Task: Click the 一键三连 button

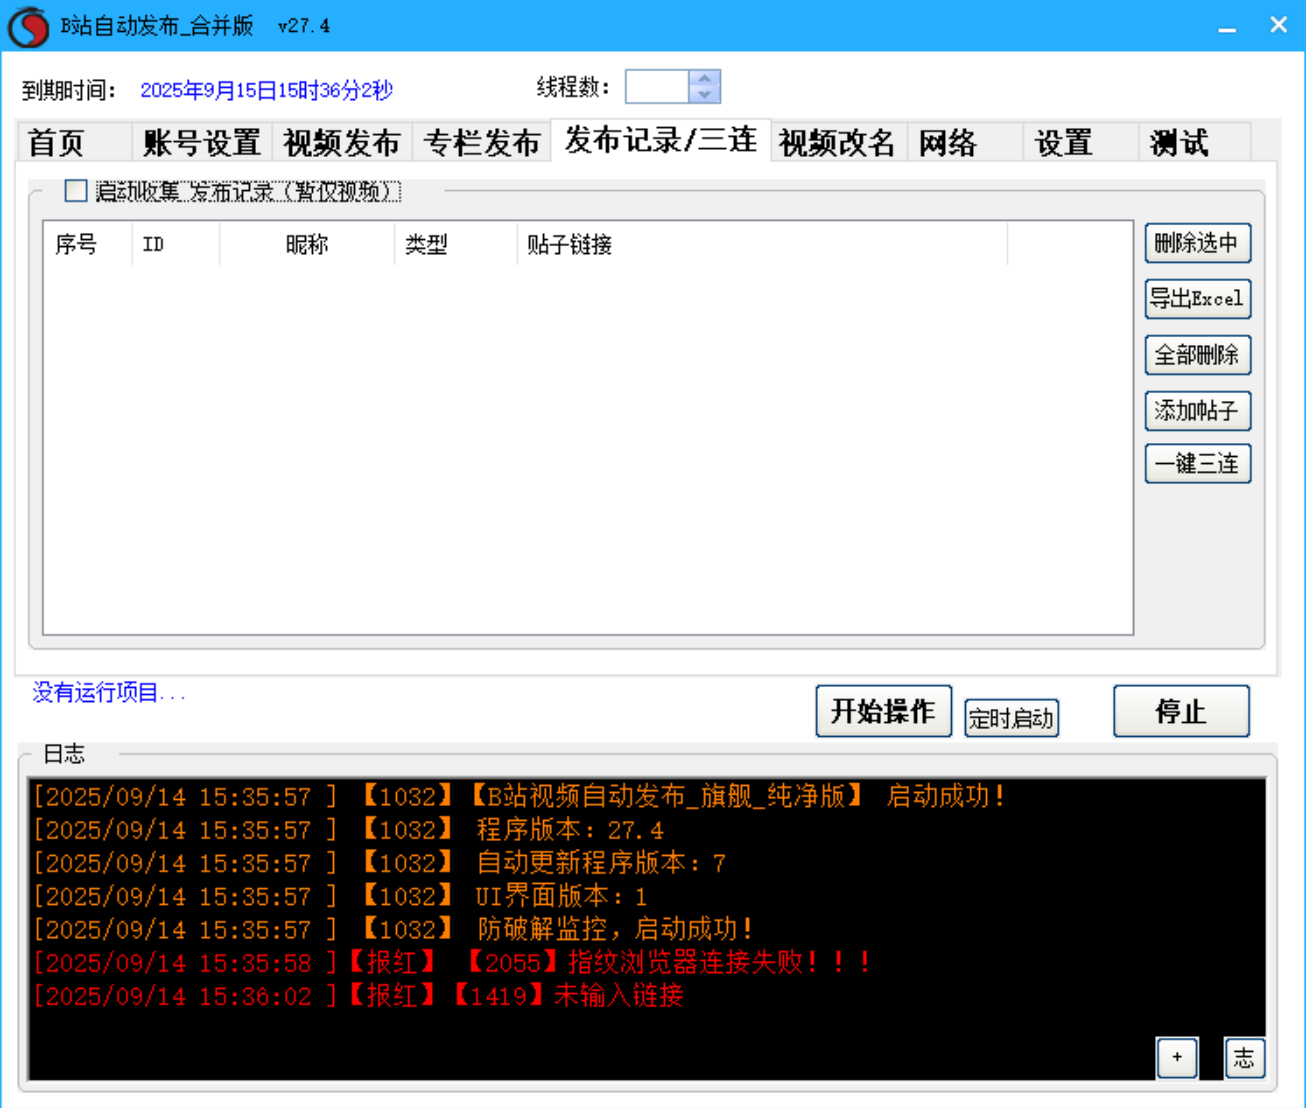Action: pos(1197,463)
